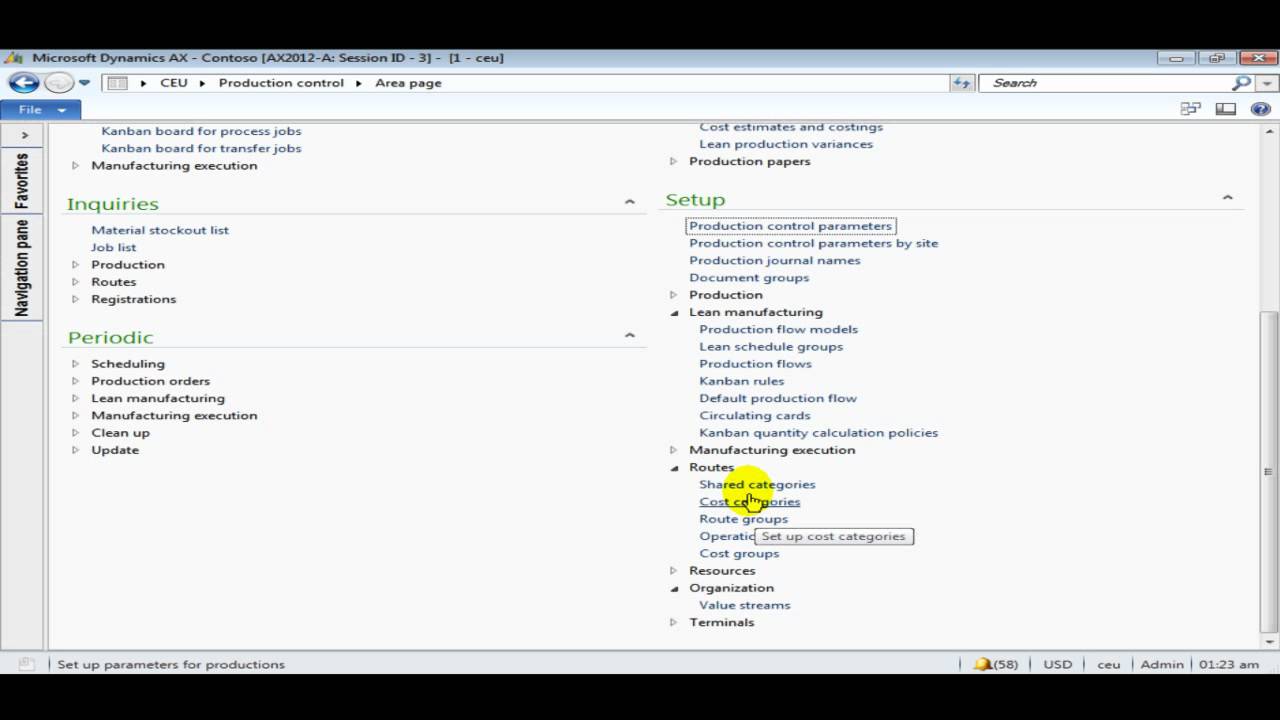Collapse the Routes group under Setup
Image resolution: width=1280 pixels, height=720 pixels.
tap(673, 467)
